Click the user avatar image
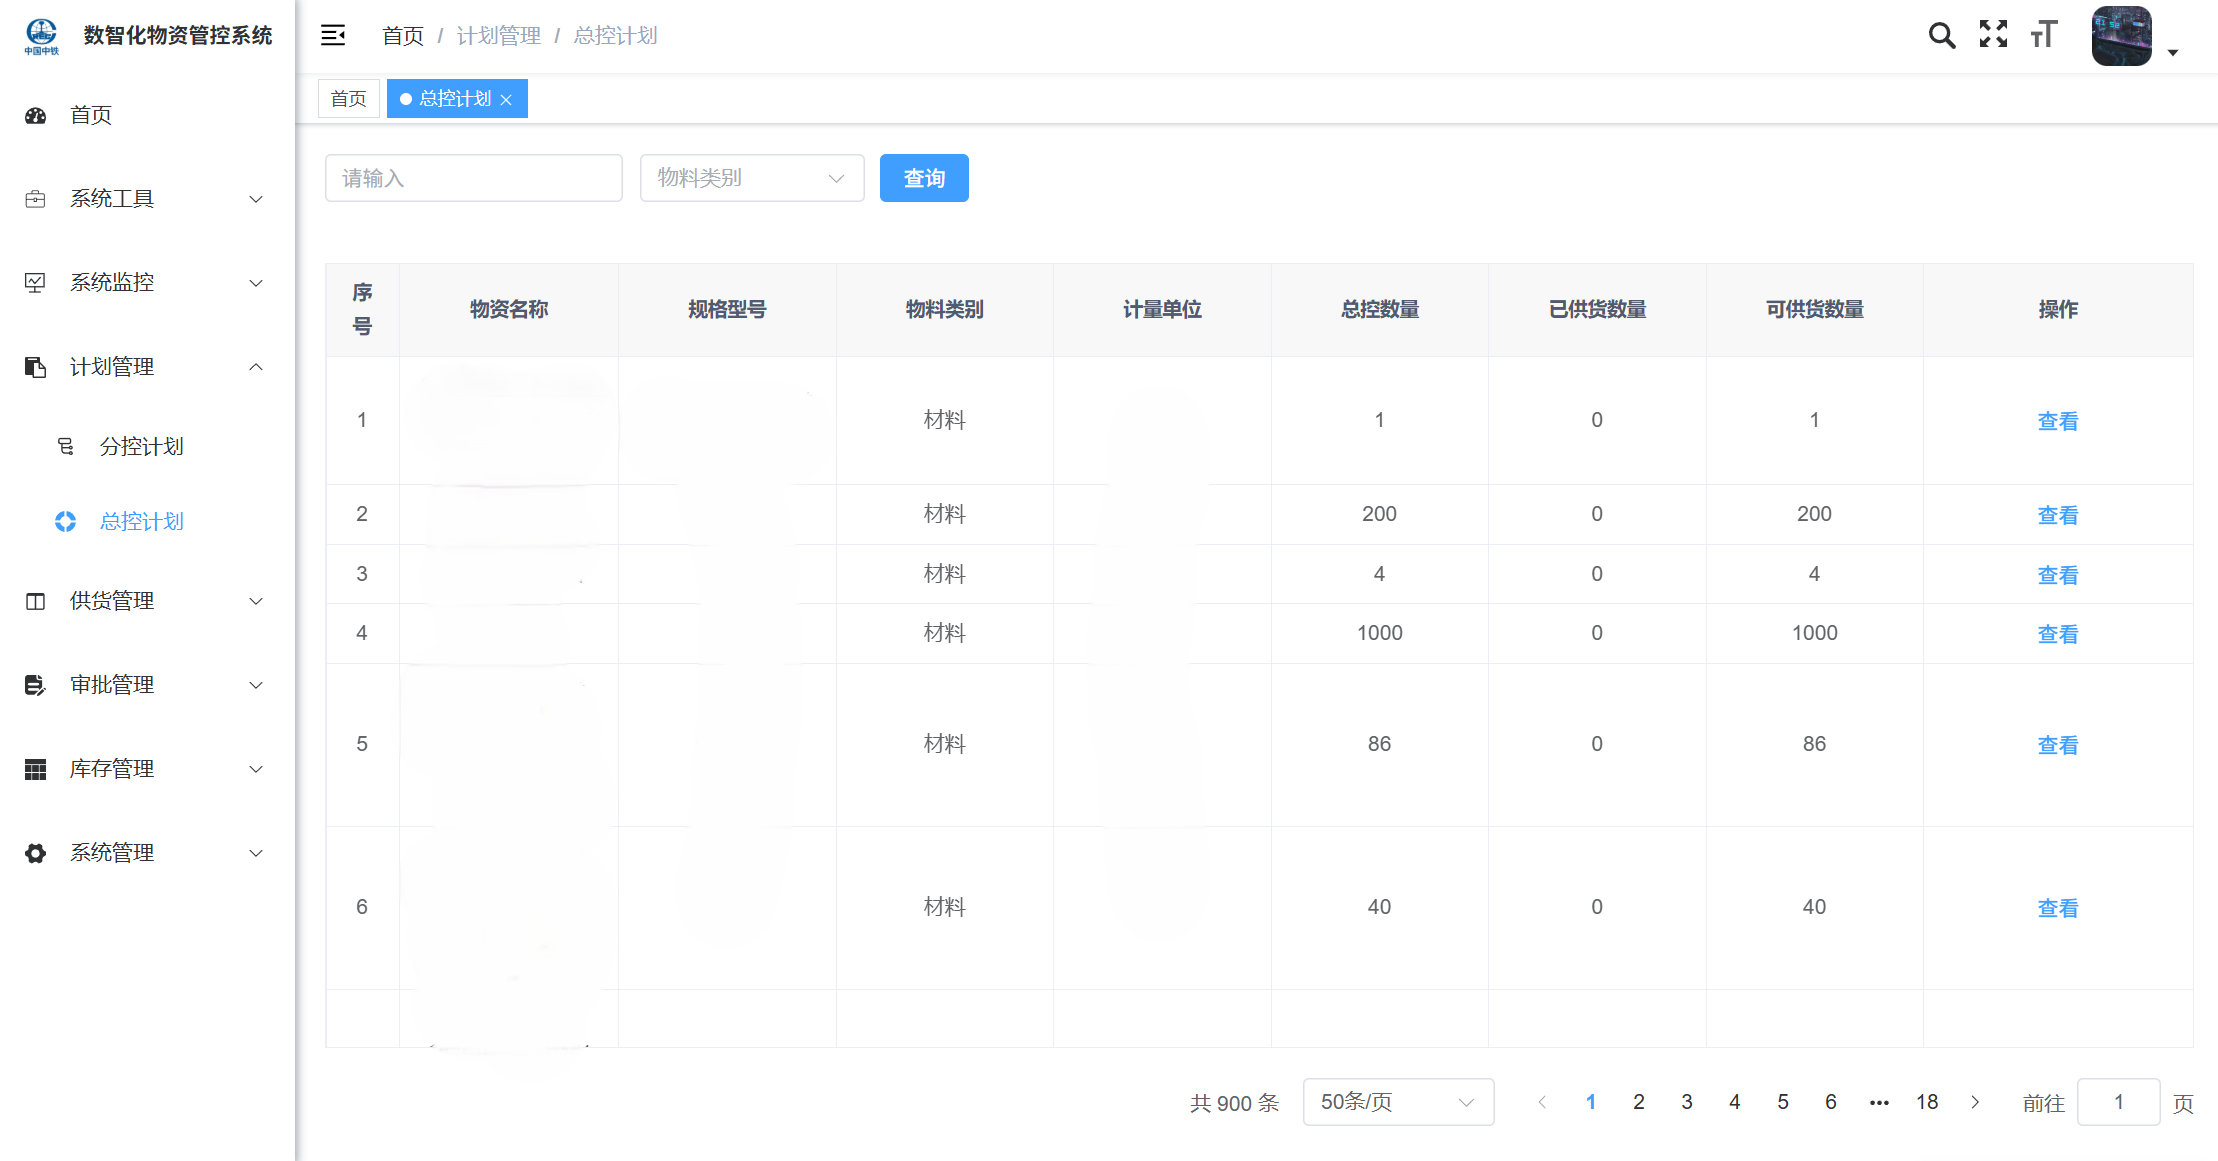The image size is (2218, 1161). point(2121,36)
